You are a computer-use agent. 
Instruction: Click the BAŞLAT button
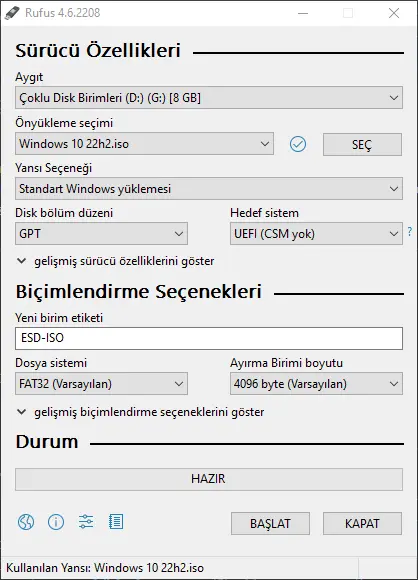pyautogui.click(x=270, y=523)
